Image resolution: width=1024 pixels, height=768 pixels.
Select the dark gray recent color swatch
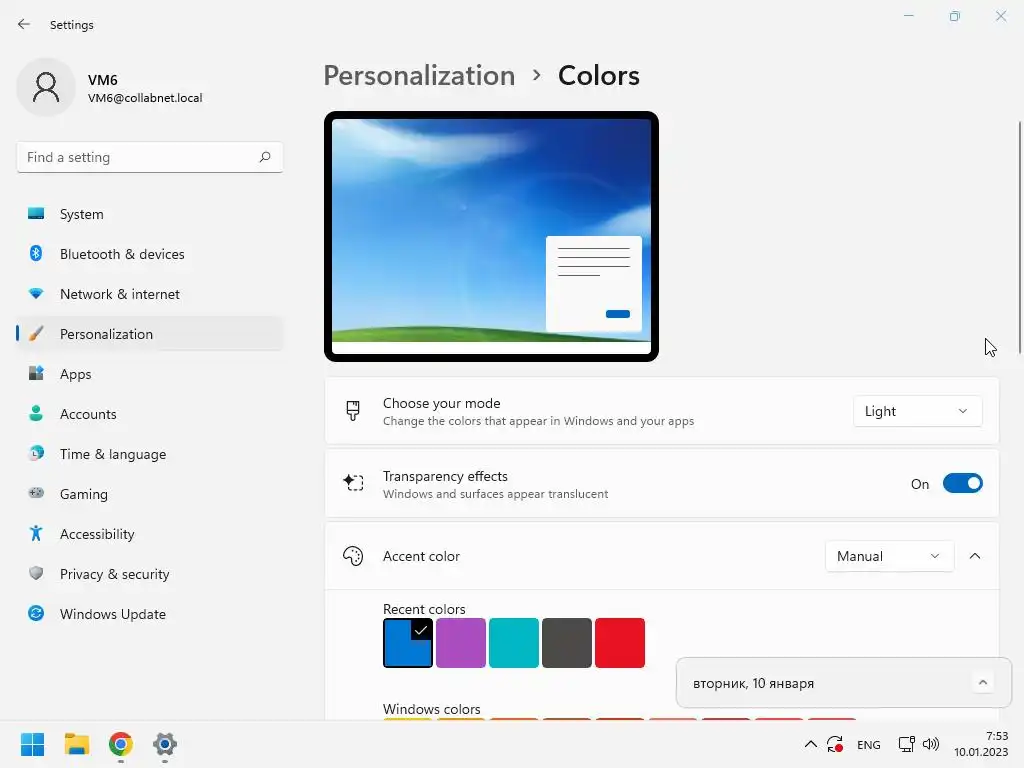567,643
